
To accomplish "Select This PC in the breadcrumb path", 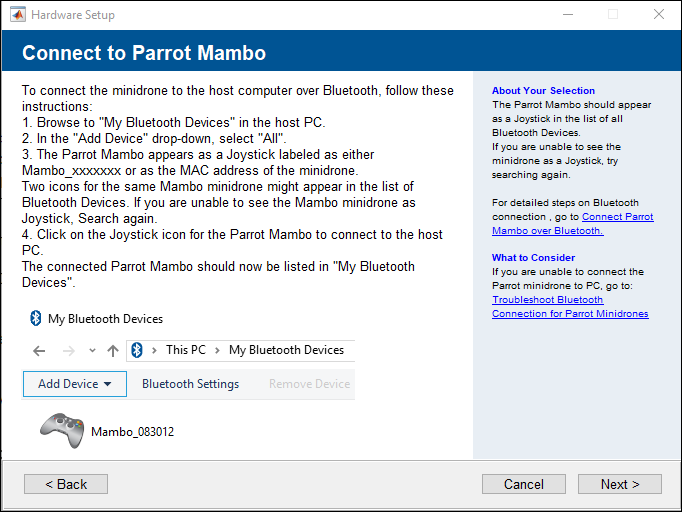I will (185, 350).
